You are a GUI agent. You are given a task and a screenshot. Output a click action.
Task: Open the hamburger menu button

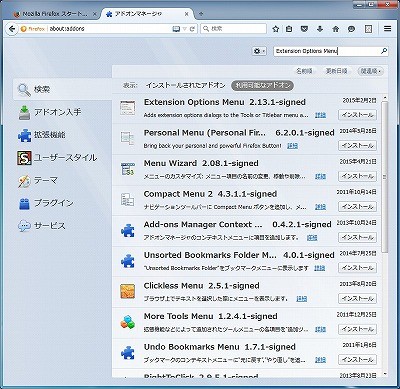coord(387,29)
